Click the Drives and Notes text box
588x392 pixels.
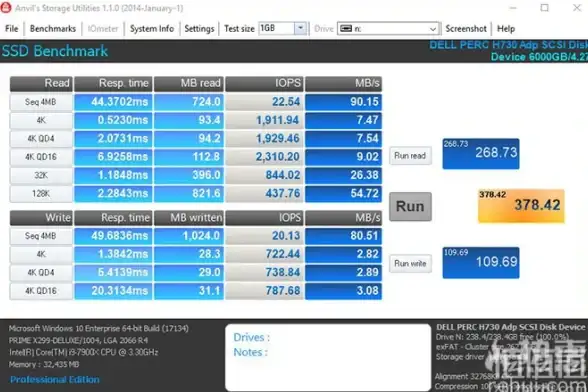(328, 357)
